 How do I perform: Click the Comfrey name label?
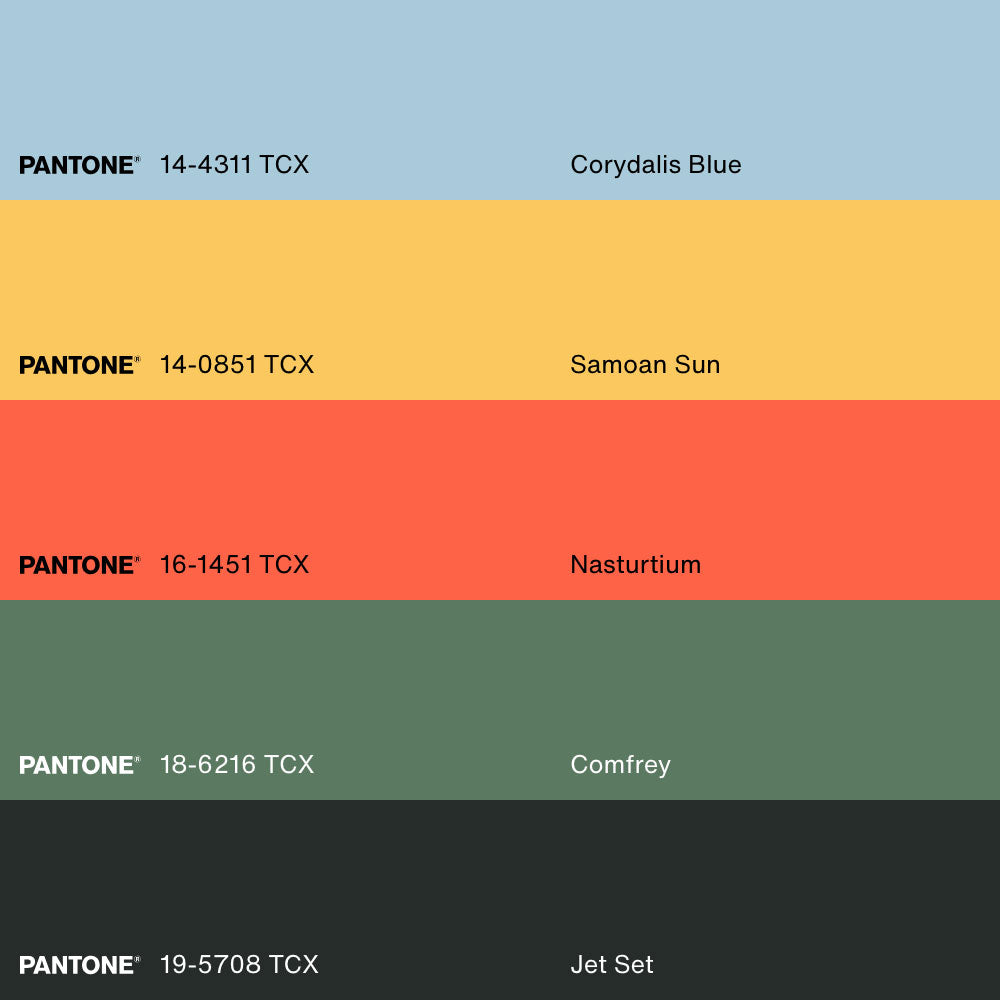[620, 765]
